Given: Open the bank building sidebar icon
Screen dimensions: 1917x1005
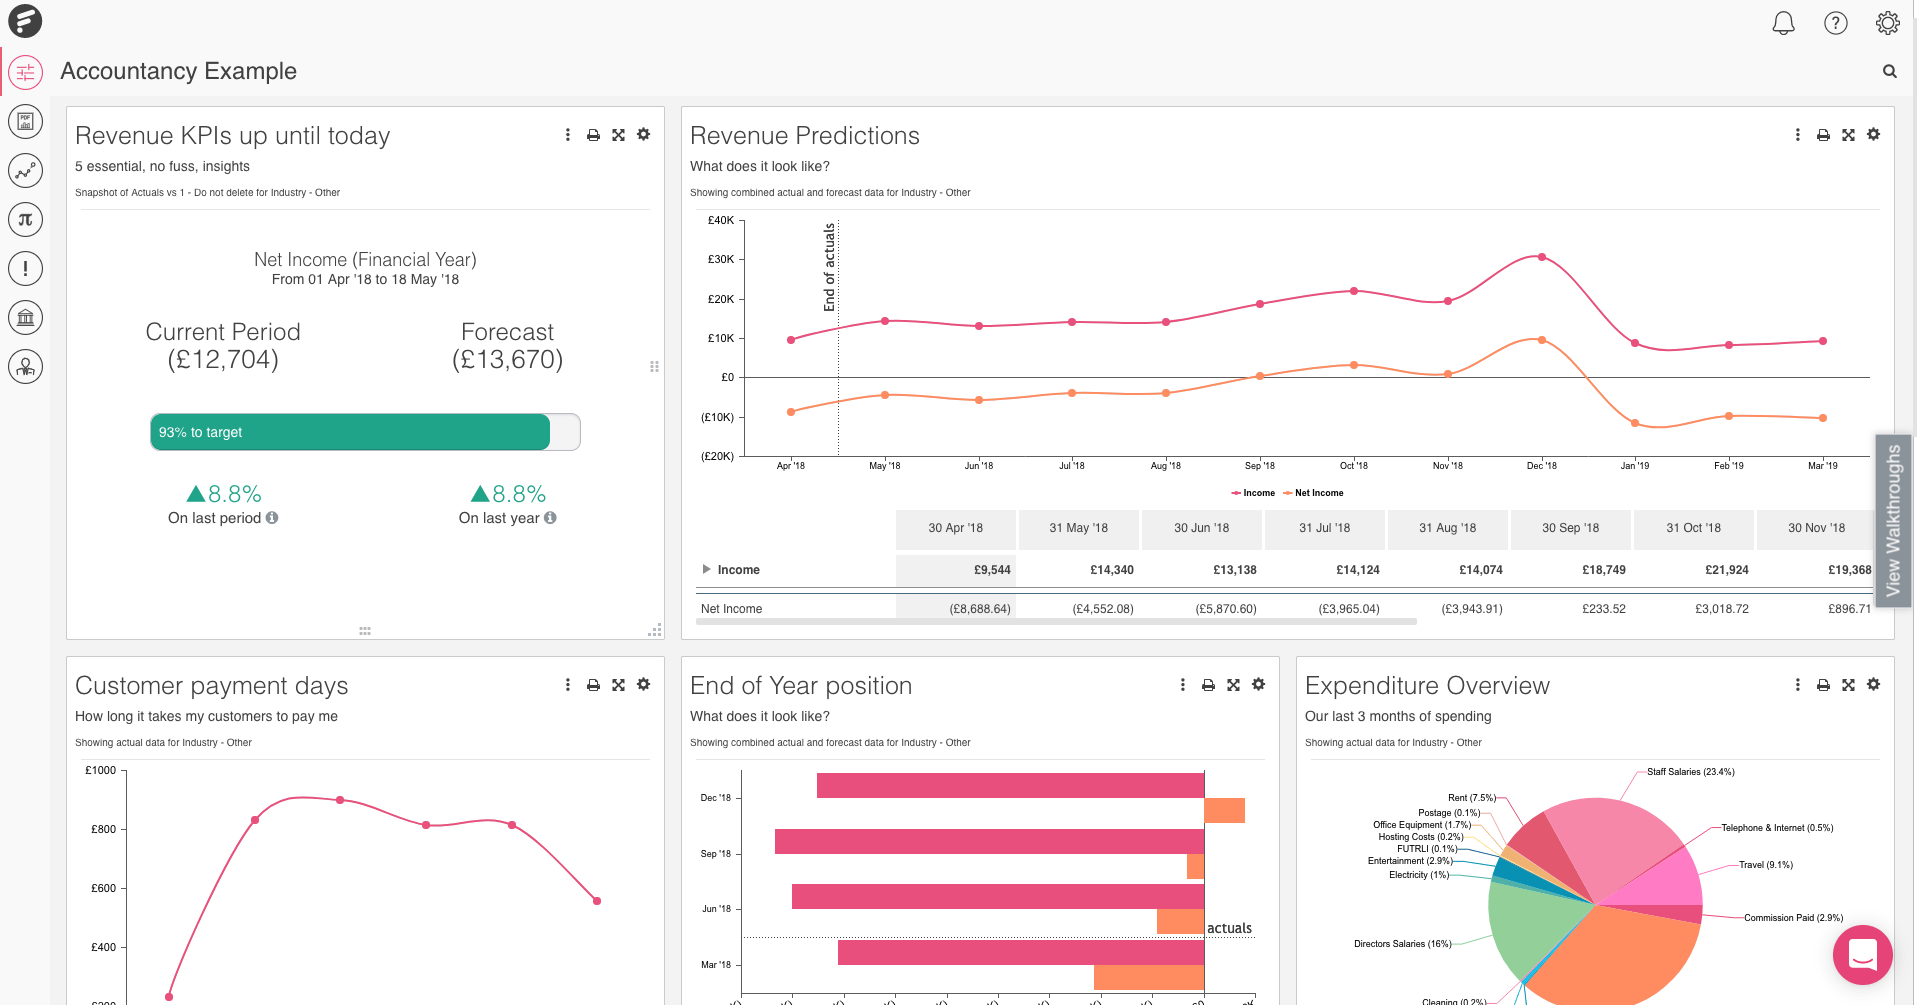Looking at the screenshot, I should [x=26, y=318].
